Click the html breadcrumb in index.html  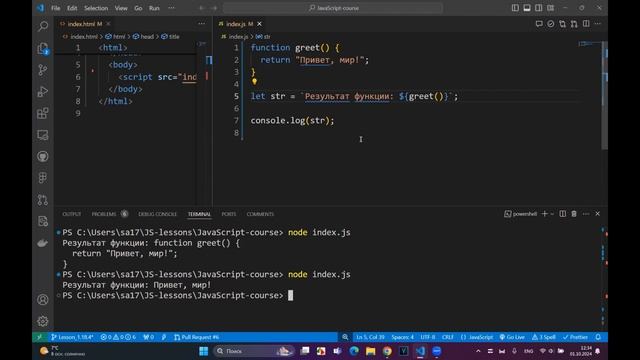point(116,36)
